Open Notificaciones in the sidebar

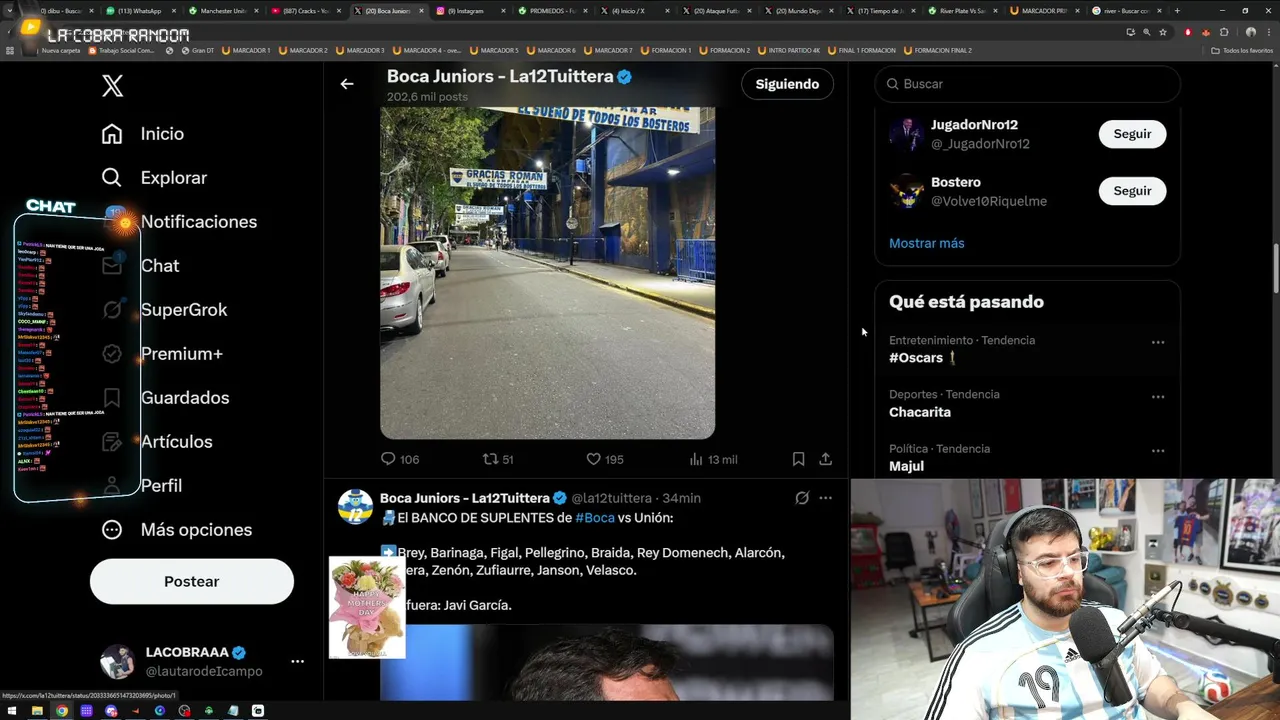(x=179, y=222)
